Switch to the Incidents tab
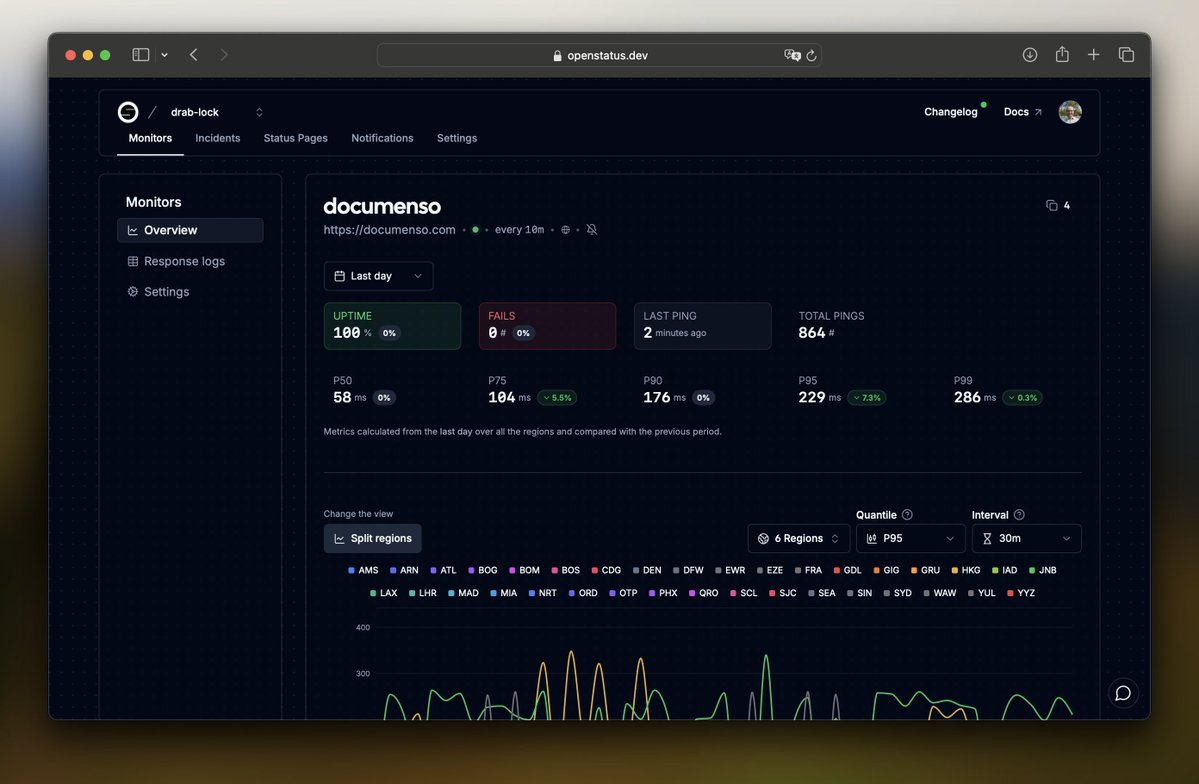 click(217, 138)
